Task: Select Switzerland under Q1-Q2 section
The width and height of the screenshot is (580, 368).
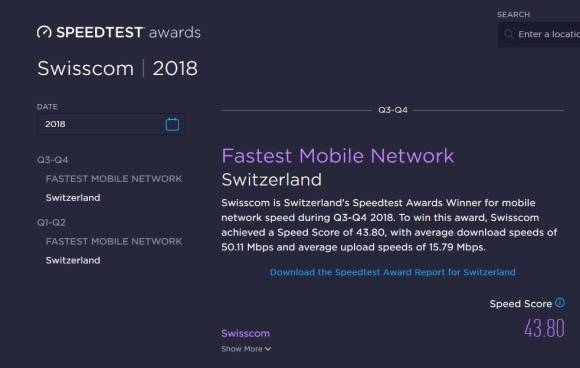Action: pyautogui.click(x=73, y=260)
